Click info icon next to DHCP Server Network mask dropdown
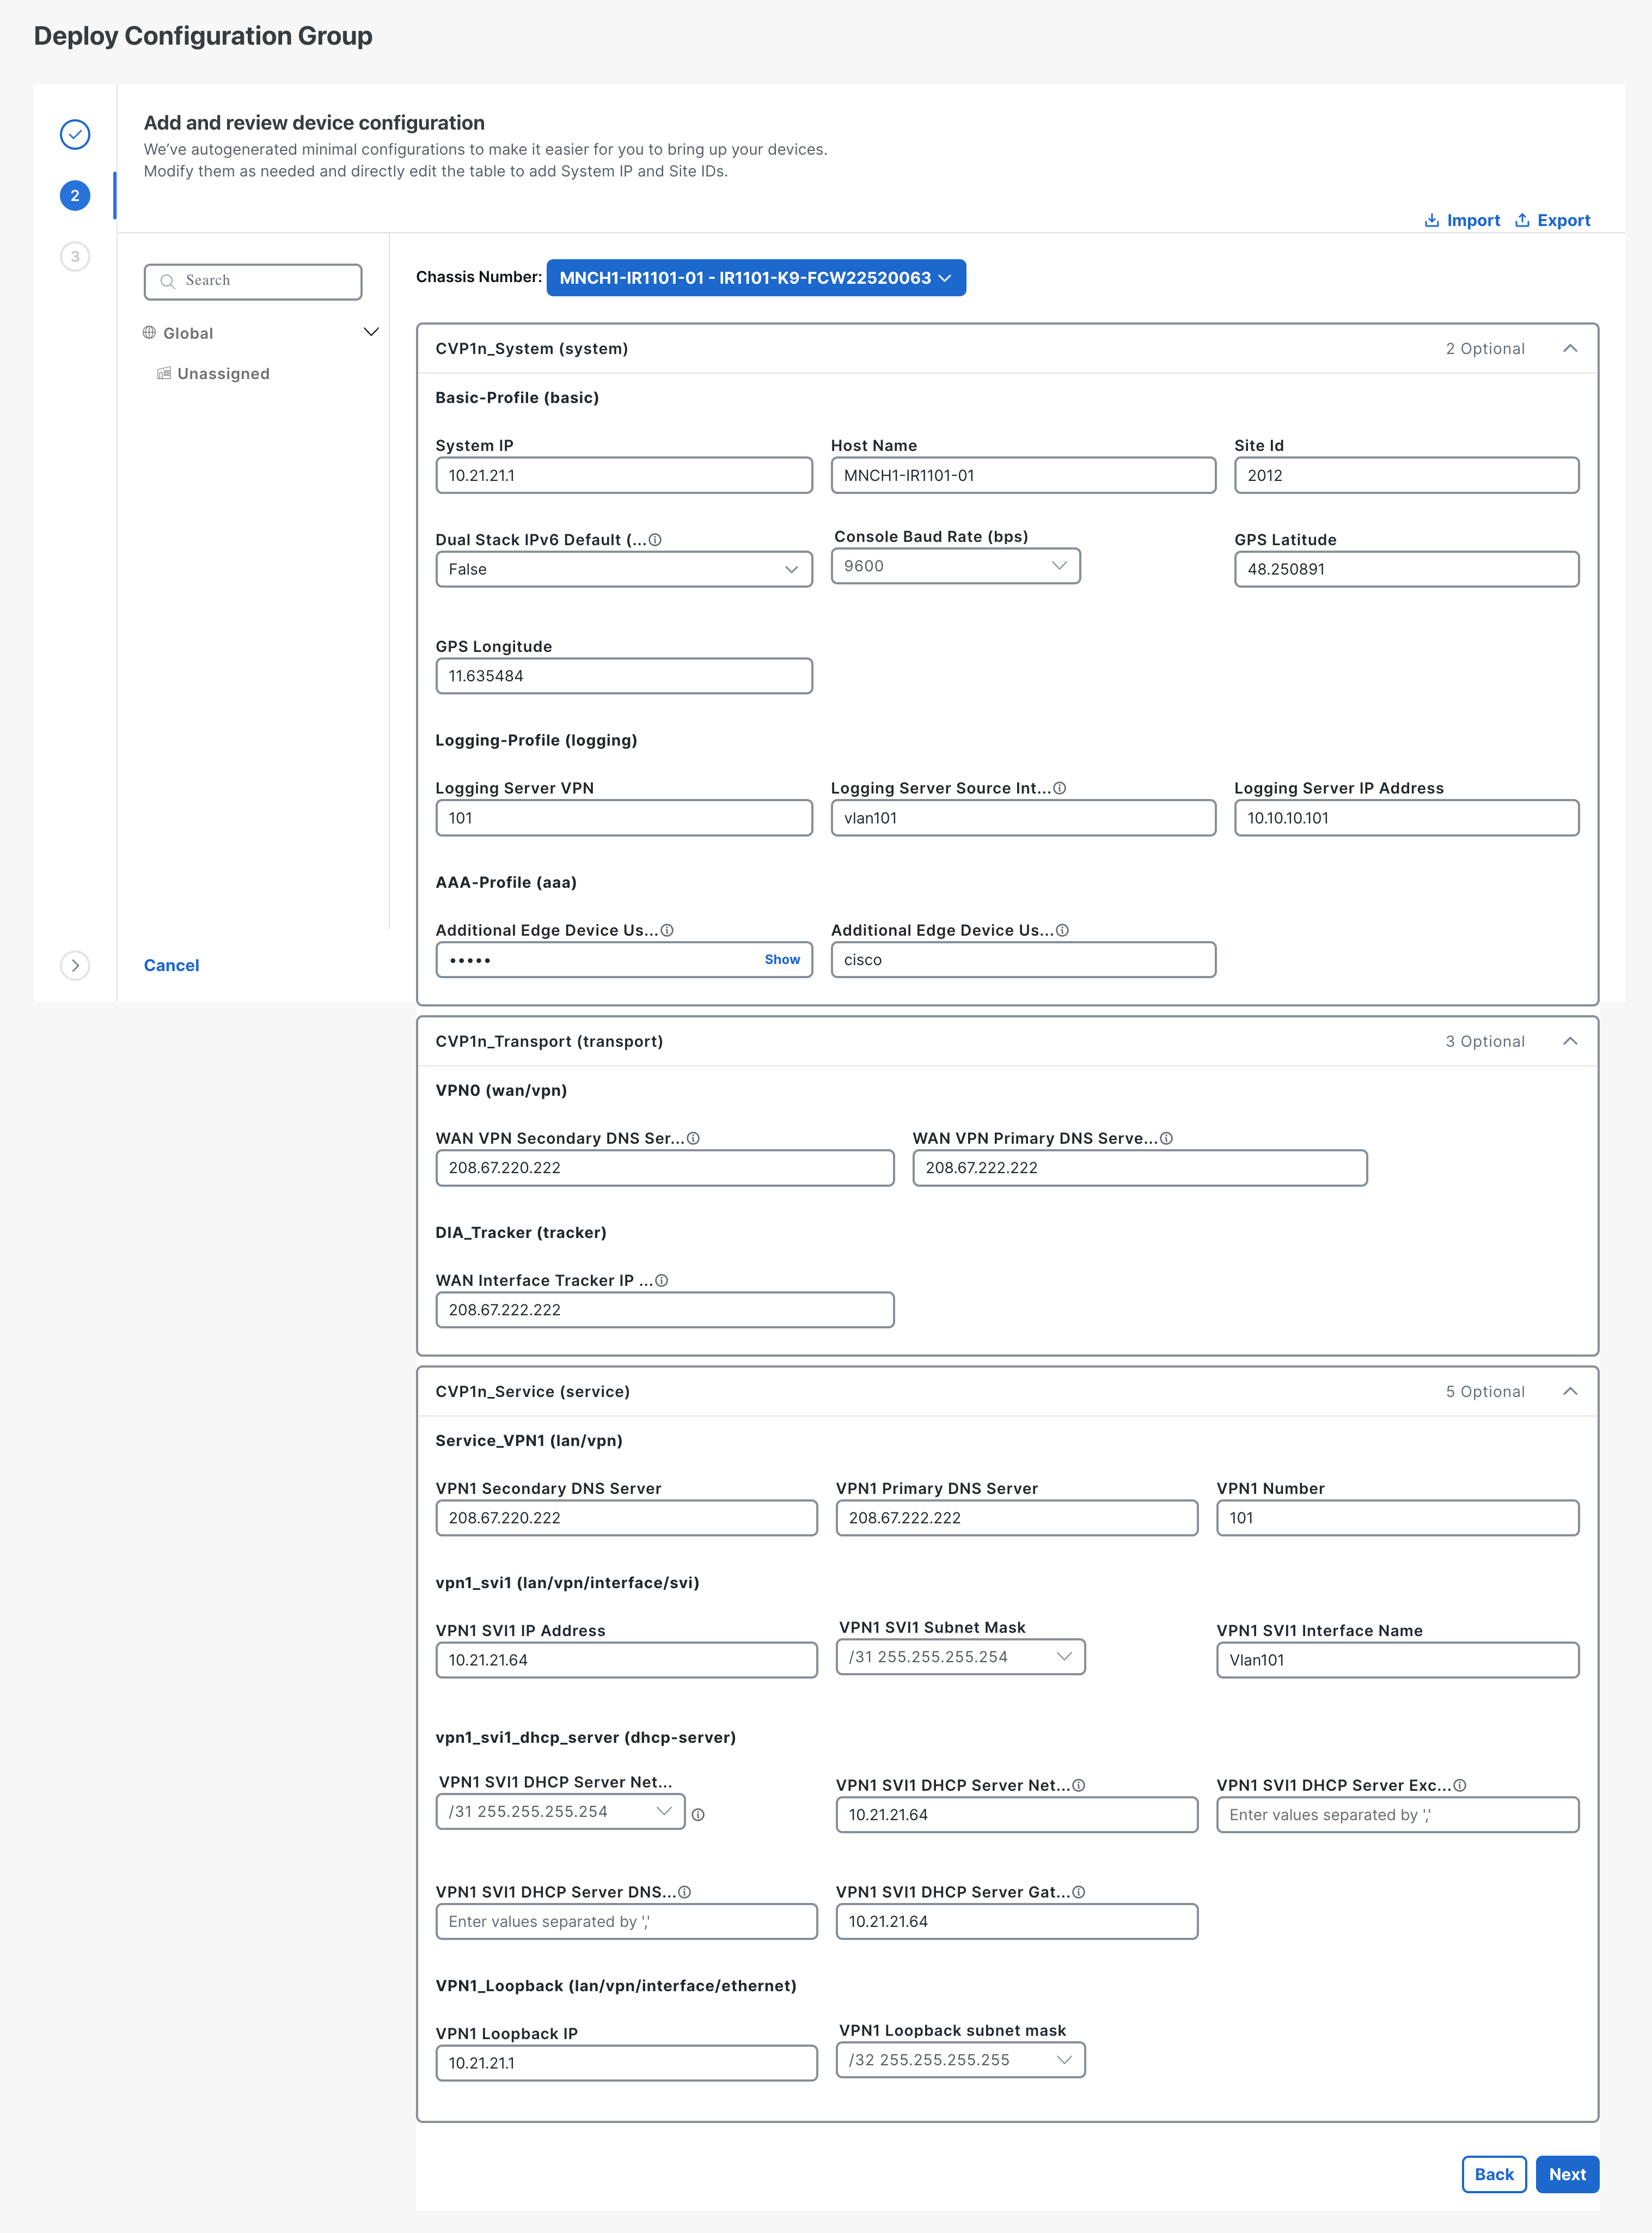This screenshot has width=1652, height=2233. (698, 1814)
